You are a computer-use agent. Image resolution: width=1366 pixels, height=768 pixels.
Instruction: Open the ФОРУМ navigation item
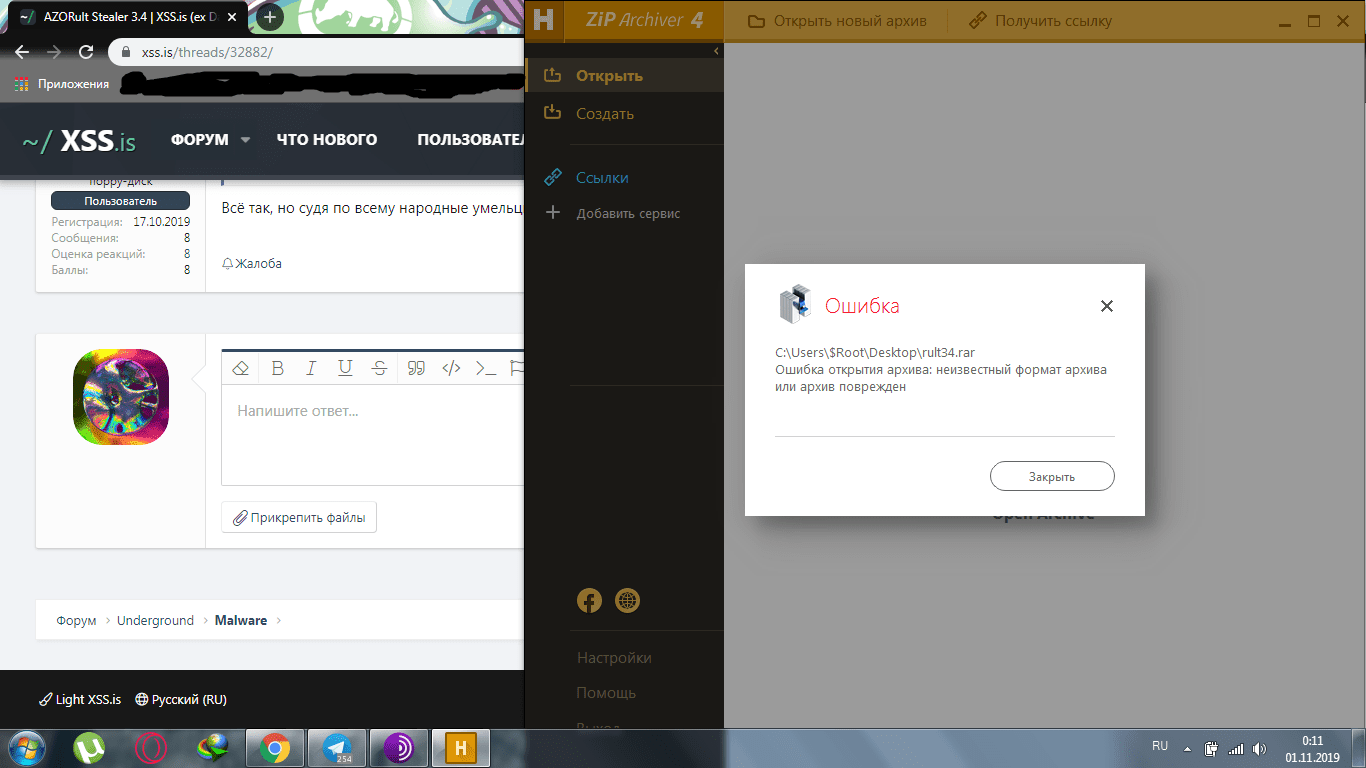[x=200, y=140]
